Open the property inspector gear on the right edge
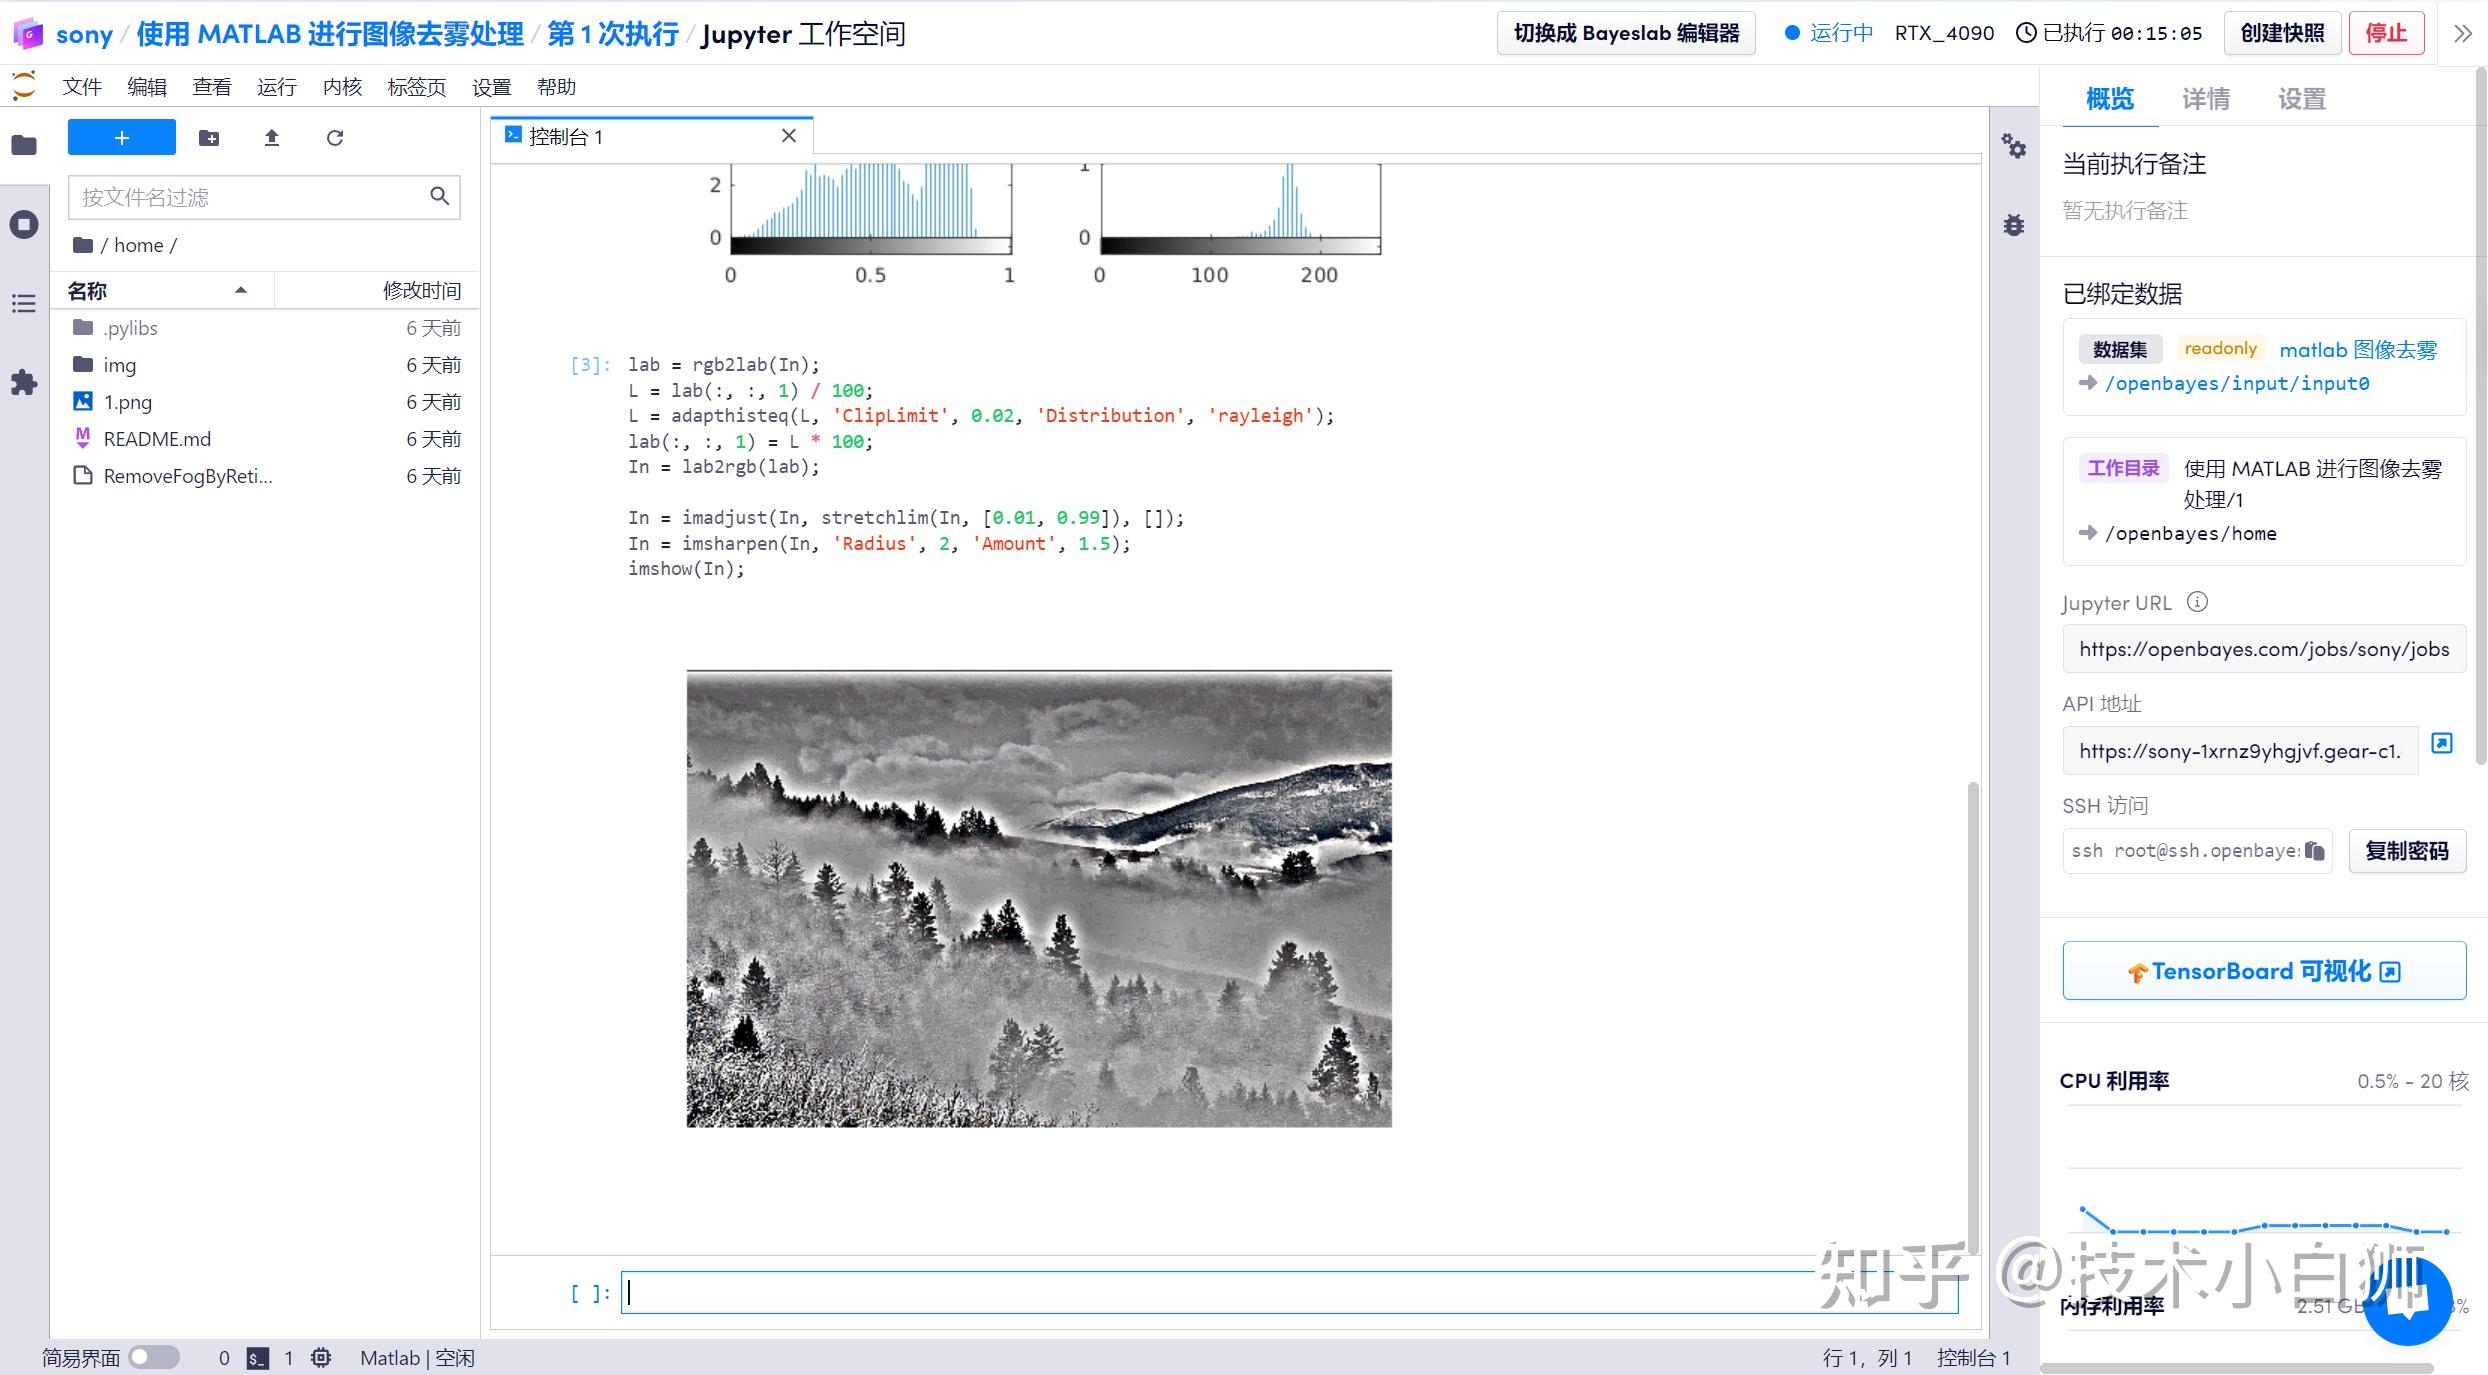This screenshot has width=2488, height=1375. click(2014, 147)
